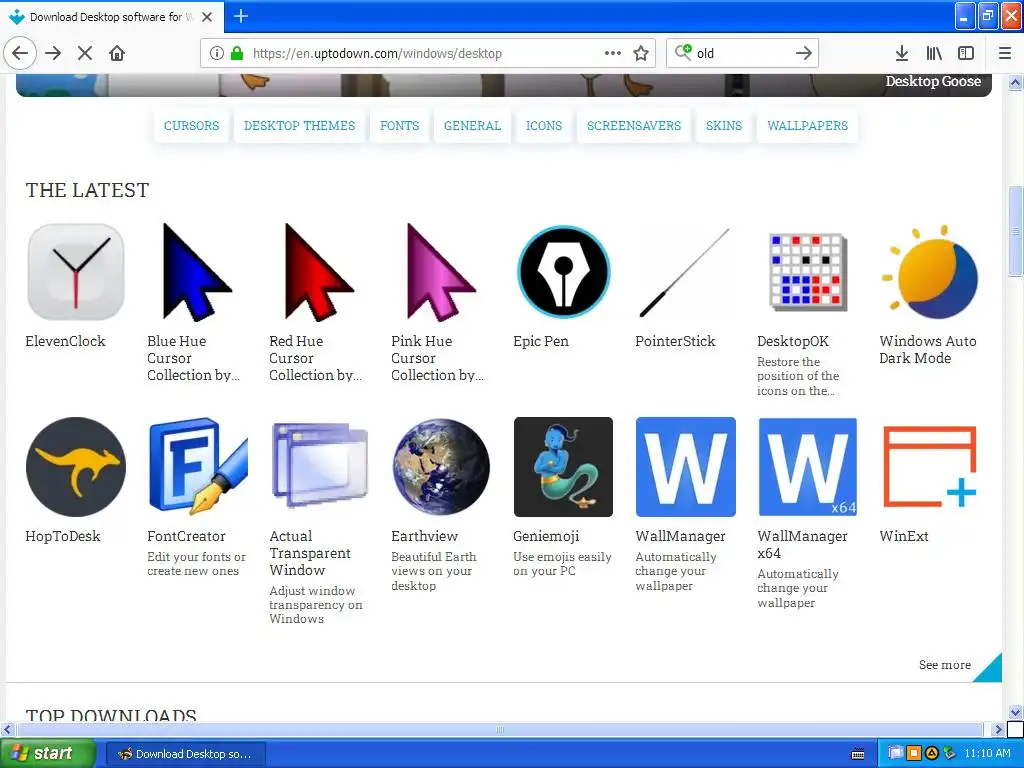Select the Skins category tab
Image resolution: width=1024 pixels, height=768 pixels.
(x=724, y=125)
